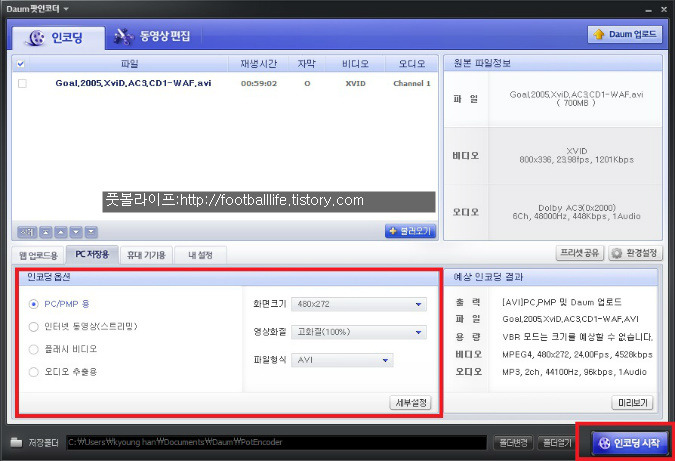This screenshot has width=675, height=461.
Task: Click the 프리셋 공유 button
Action: coord(580,253)
